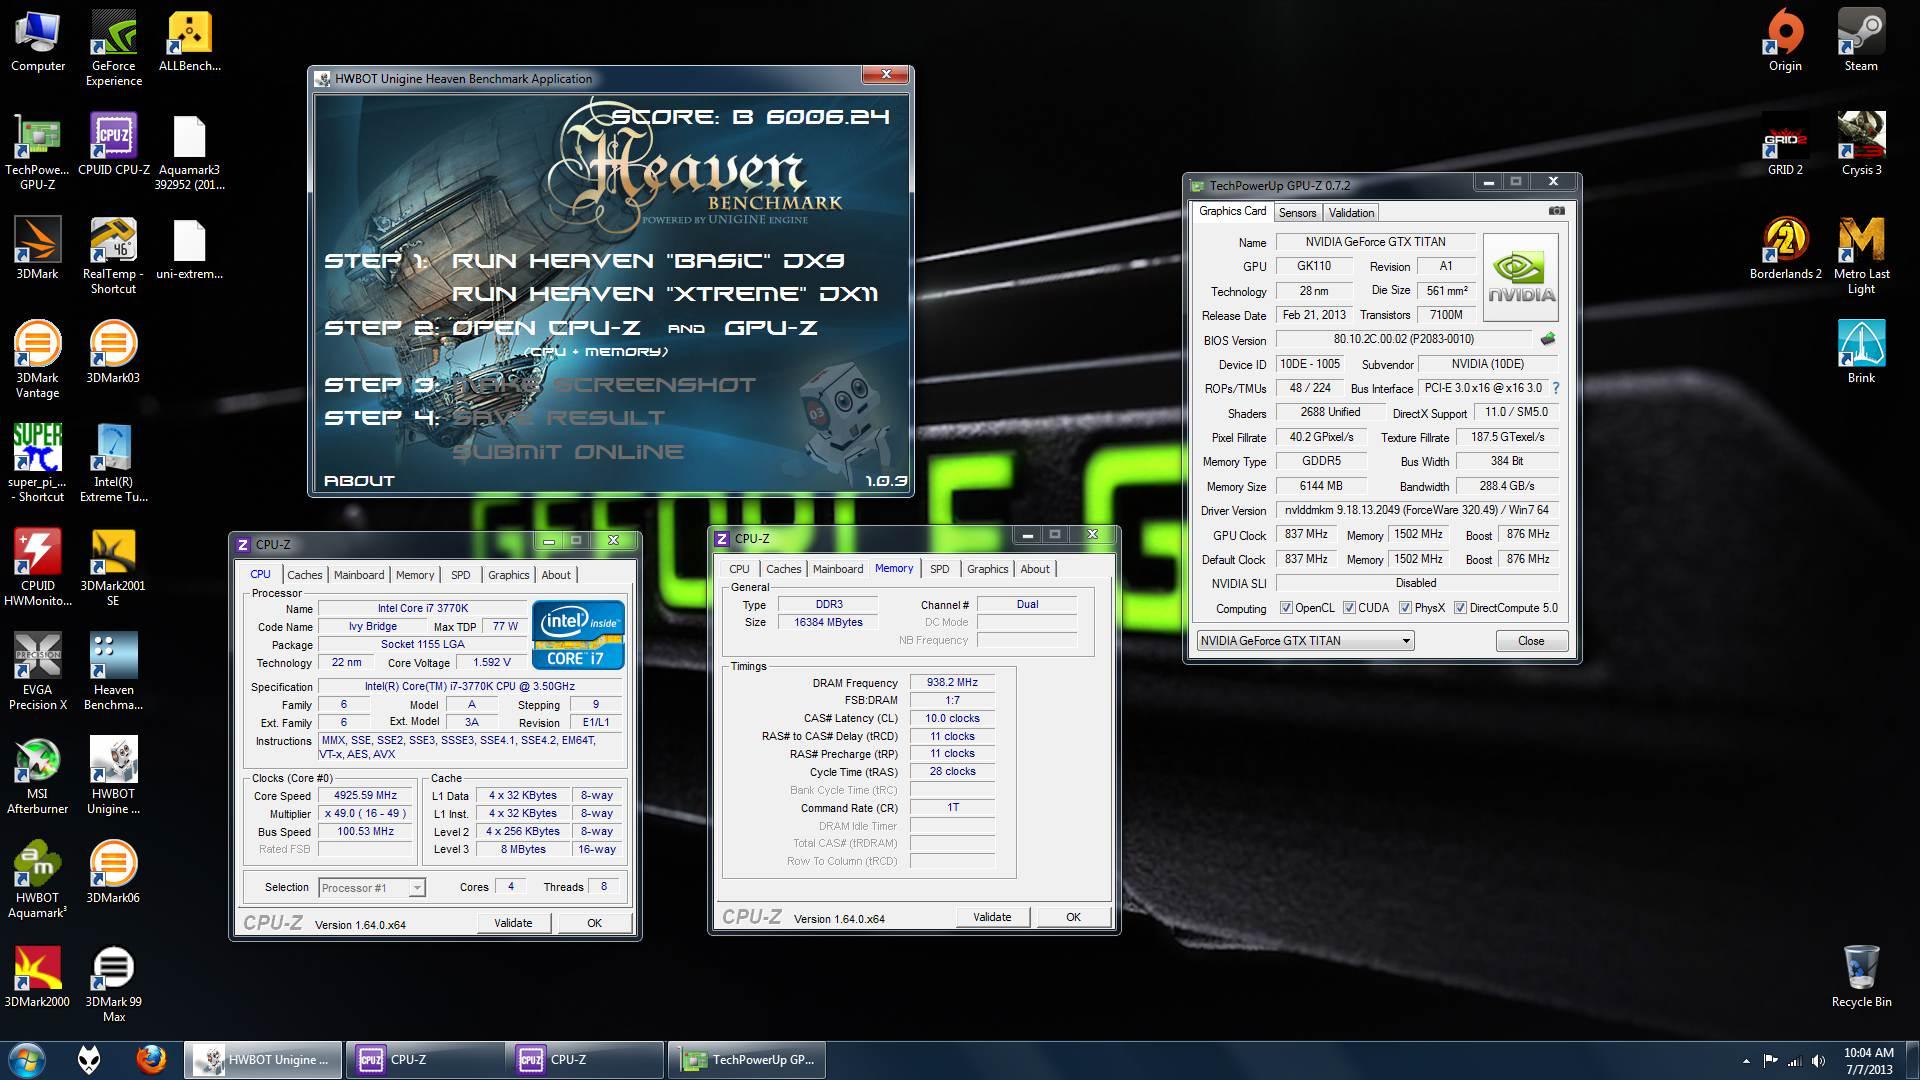1920x1080 pixels.
Task: Select HWBOT Unigine taskbar button
Action: (x=262, y=1060)
